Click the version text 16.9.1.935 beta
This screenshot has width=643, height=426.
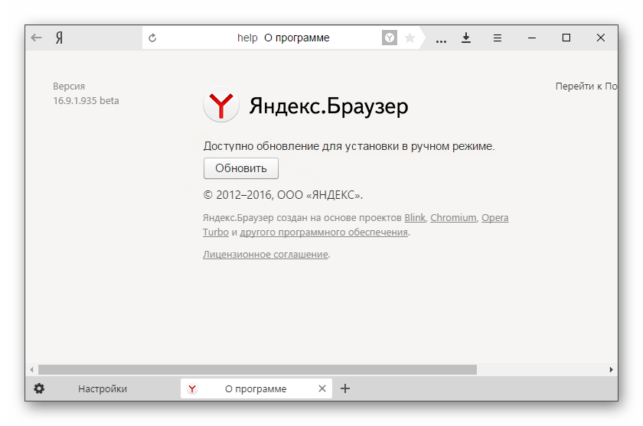[86, 101]
